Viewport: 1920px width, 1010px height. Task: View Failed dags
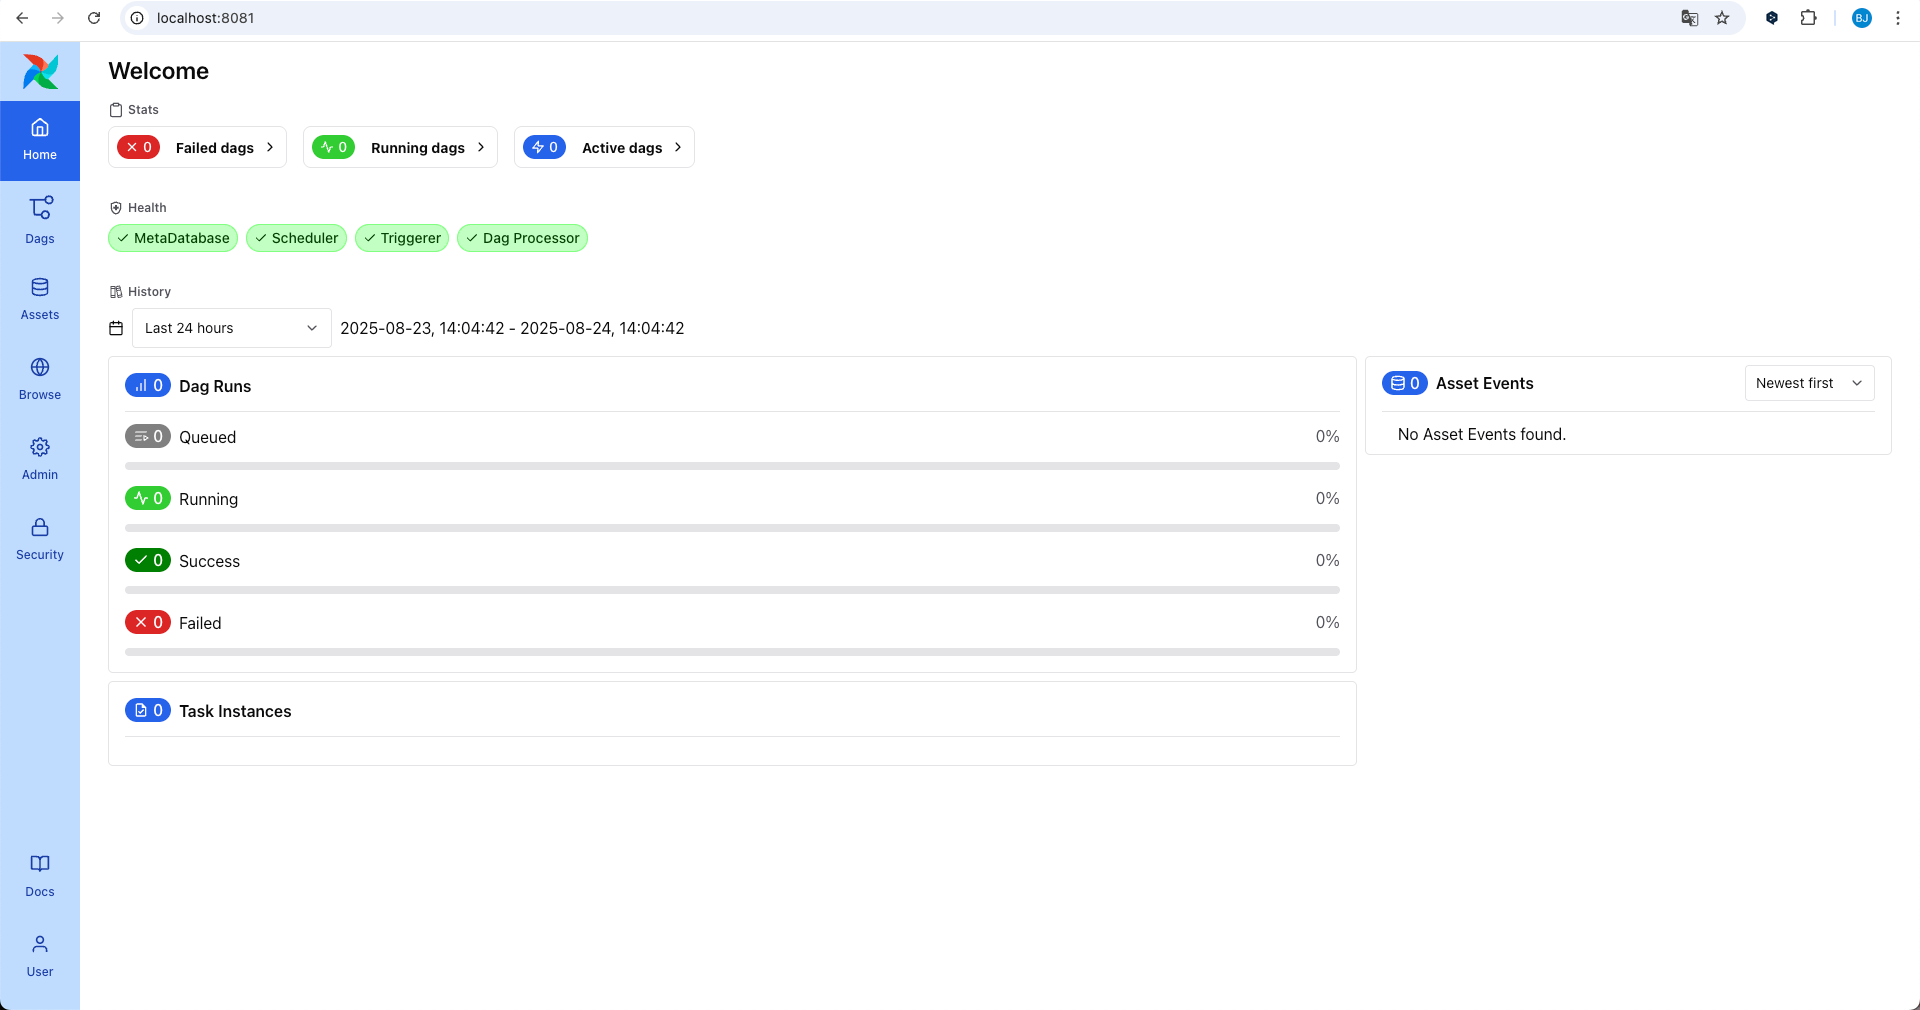tap(197, 147)
